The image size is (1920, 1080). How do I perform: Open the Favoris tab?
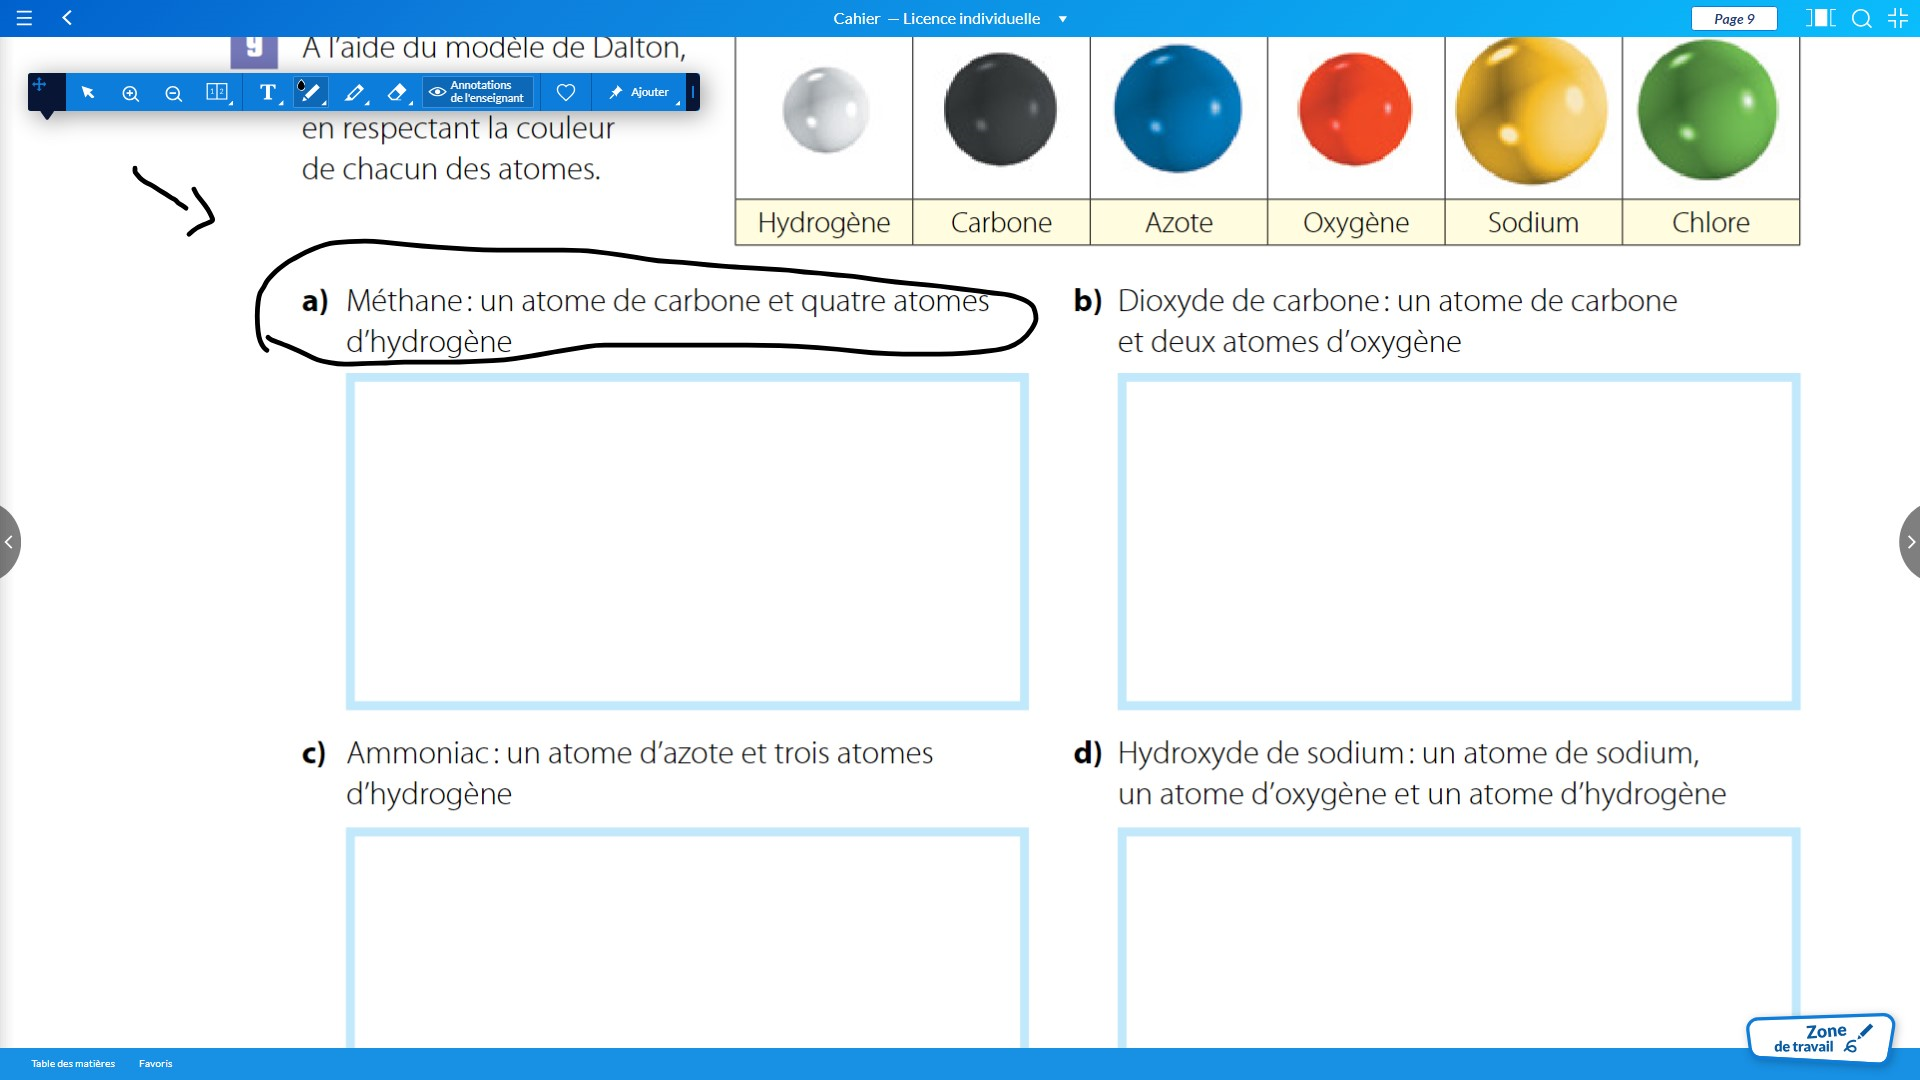155,1063
